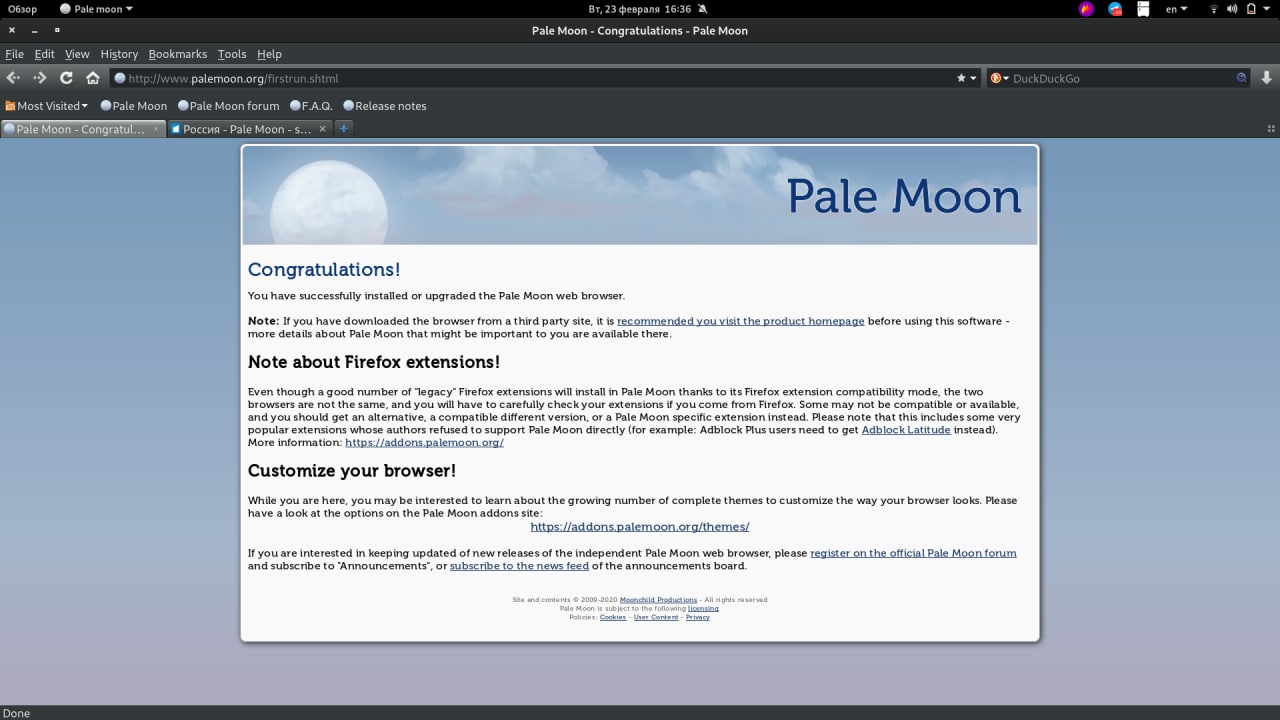The height and width of the screenshot is (720, 1280).
Task: Open the licensing footer link
Action: point(703,608)
